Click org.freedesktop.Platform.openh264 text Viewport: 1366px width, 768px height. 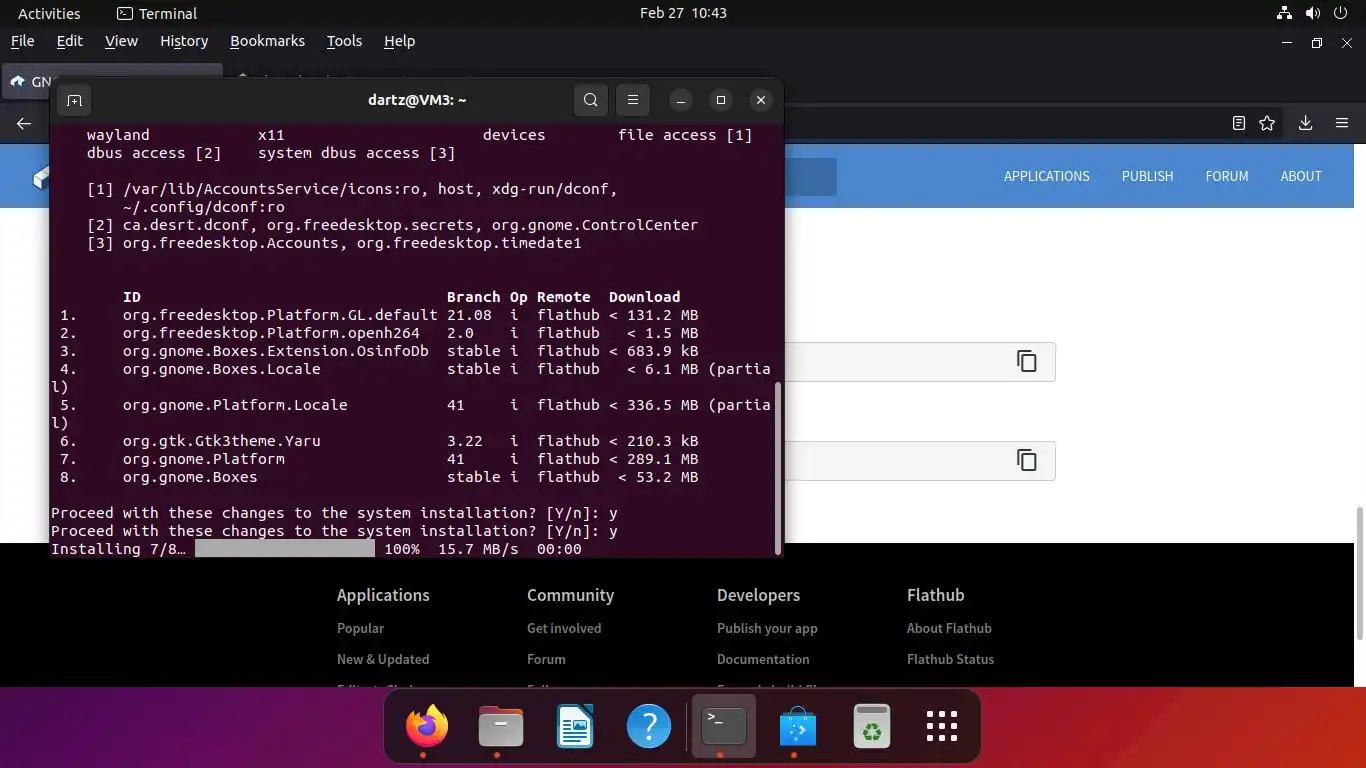[271, 333]
